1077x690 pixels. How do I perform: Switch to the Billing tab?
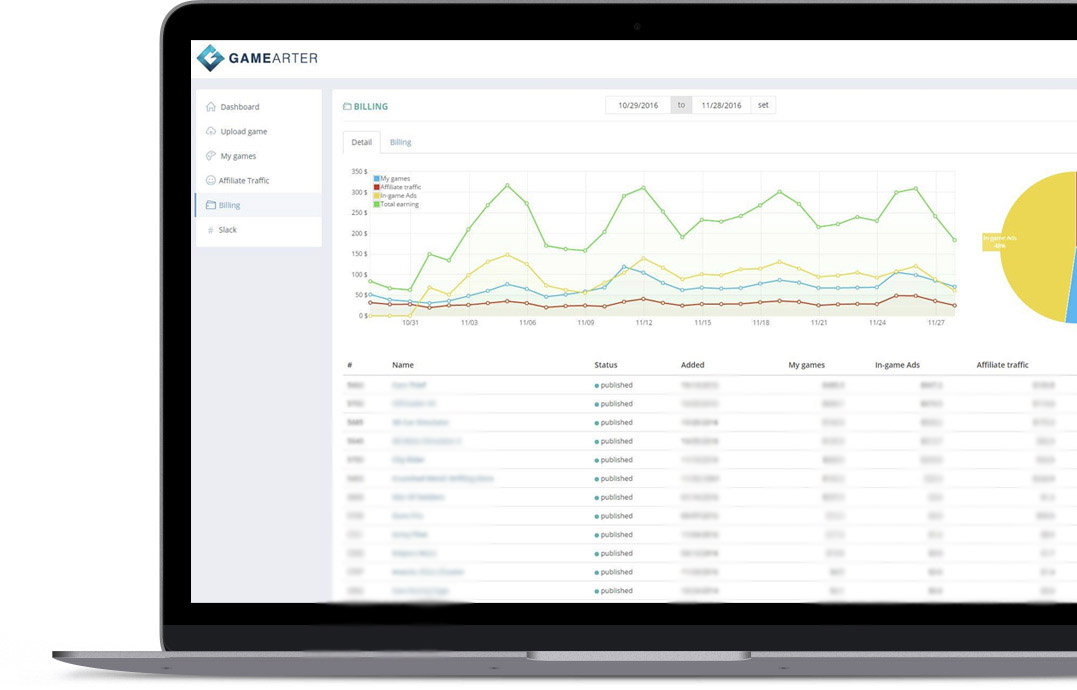(x=400, y=142)
